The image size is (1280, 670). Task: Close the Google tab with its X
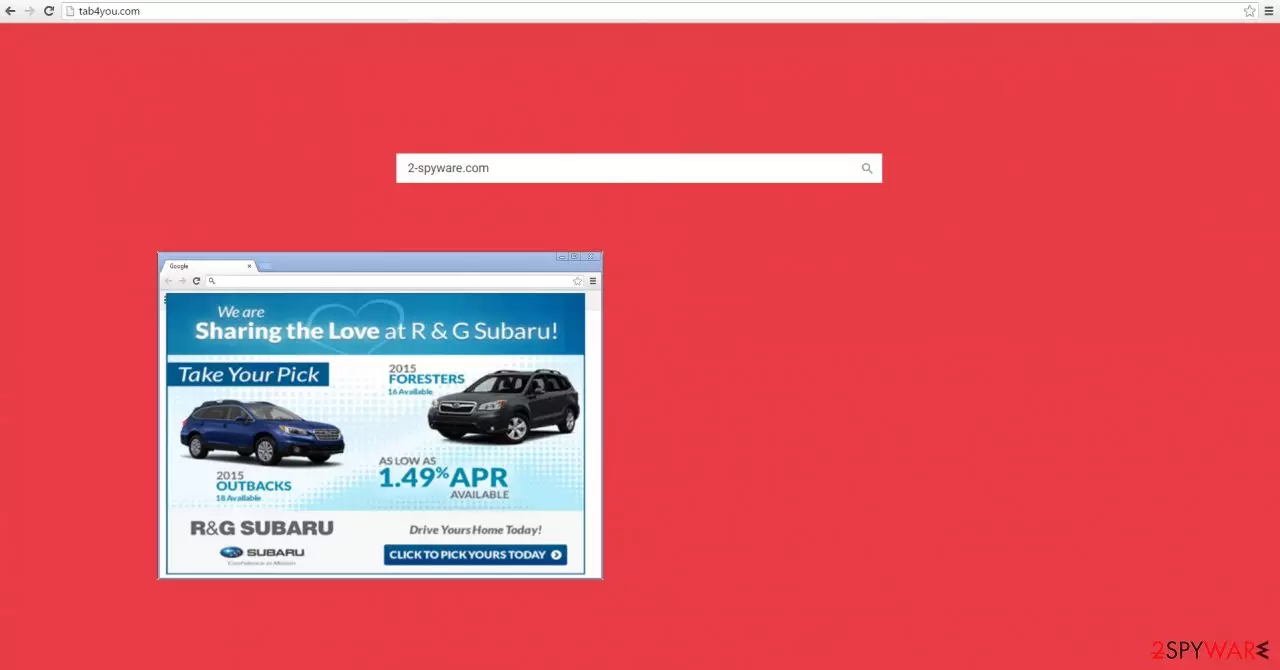pyautogui.click(x=250, y=266)
